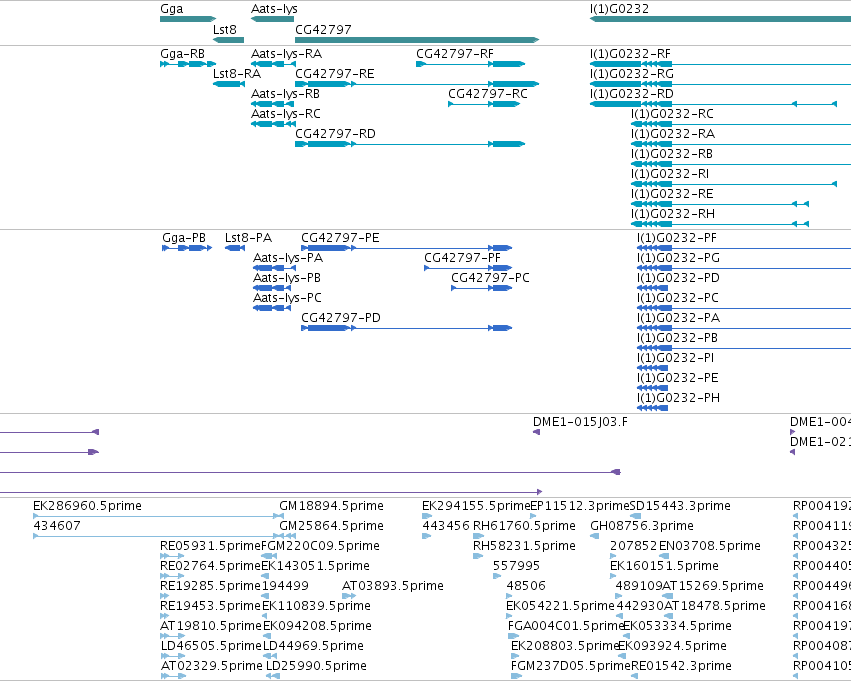Screen dimensions: 851x681
Task: Click the Gga-RB transcript label
Action: [182, 54]
